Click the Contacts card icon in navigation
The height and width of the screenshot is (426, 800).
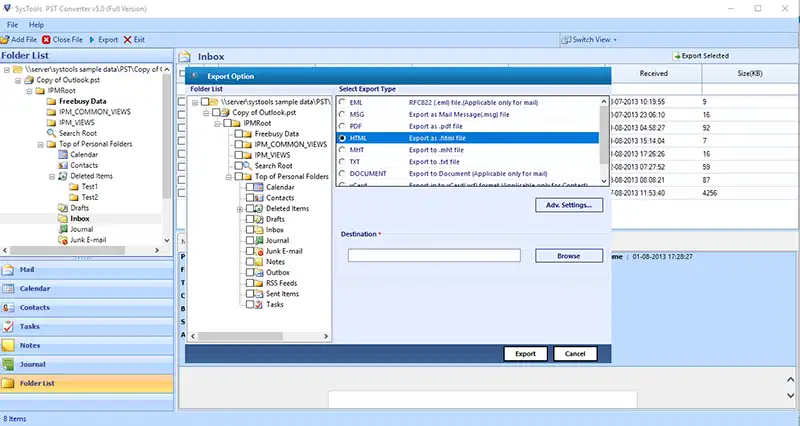[x=8, y=307]
